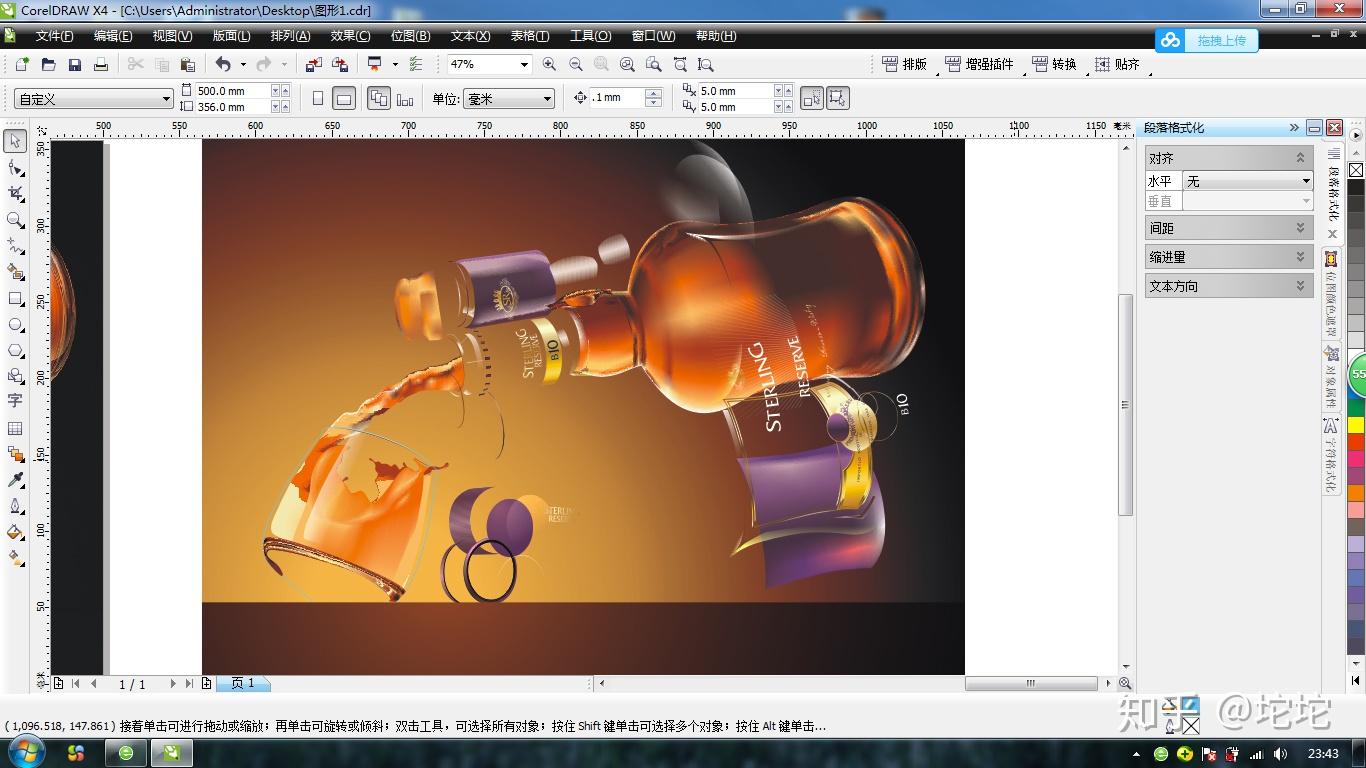This screenshot has width=1366, height=768.
Task: Select the Pick tool in the toolbox
Action: (x=15, y=142)
